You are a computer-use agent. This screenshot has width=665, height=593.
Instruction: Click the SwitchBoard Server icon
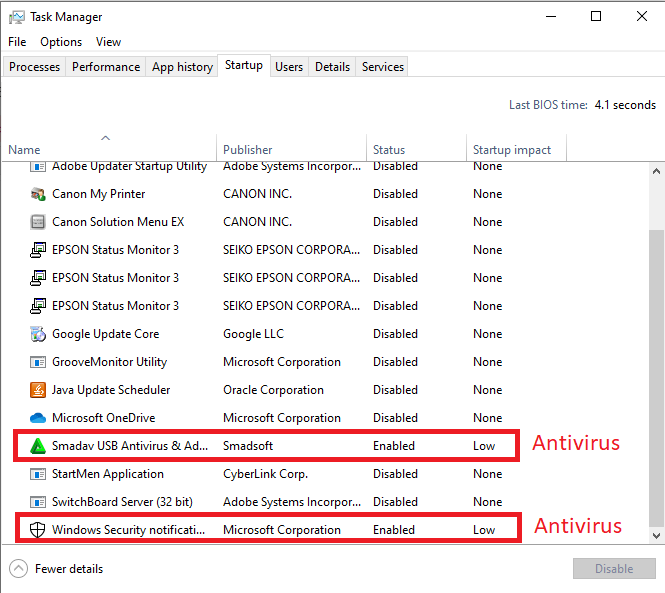tap(38, 502)
